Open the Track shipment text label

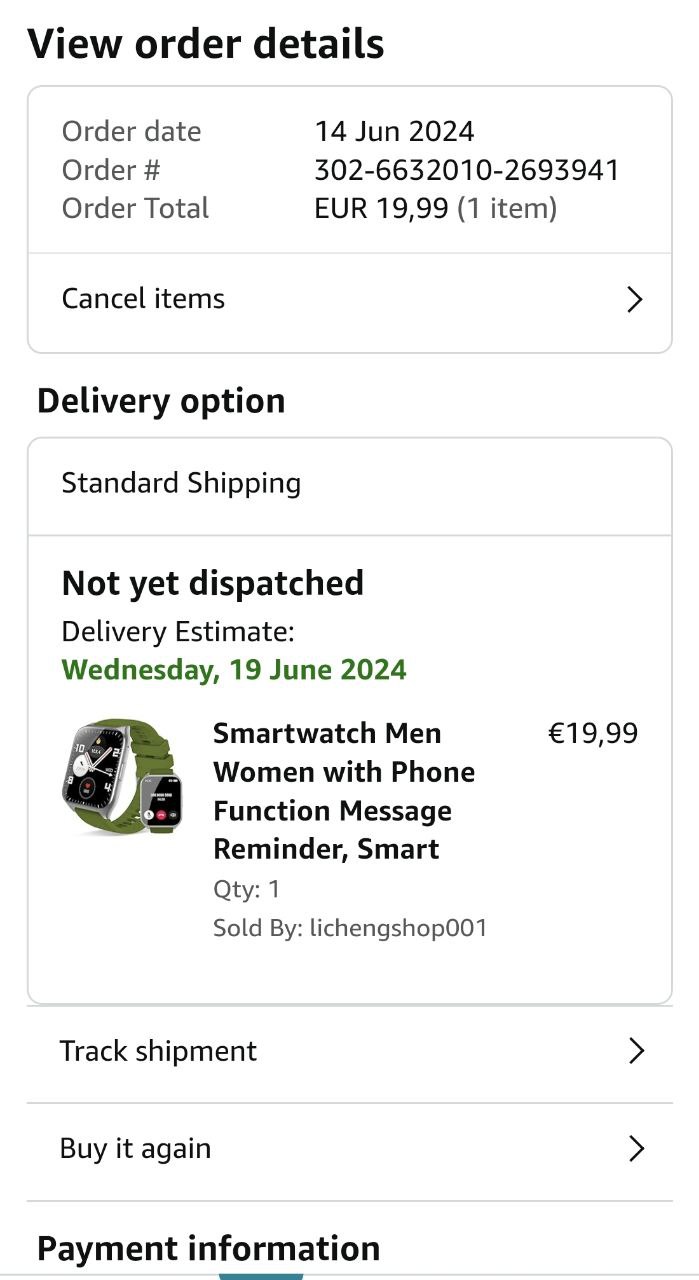(158, 1051)
